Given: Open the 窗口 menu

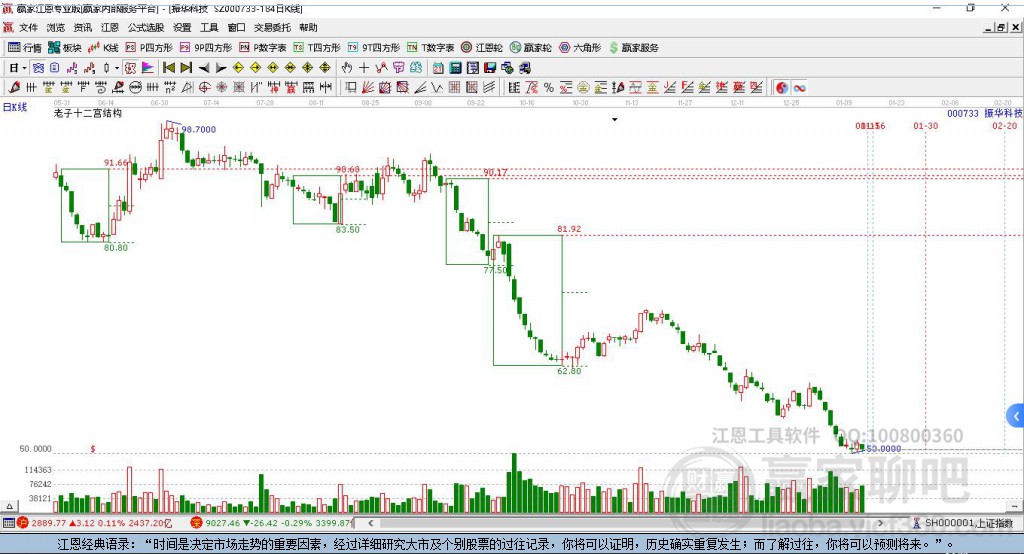Looking at the screenshot, I should point(236,27).
